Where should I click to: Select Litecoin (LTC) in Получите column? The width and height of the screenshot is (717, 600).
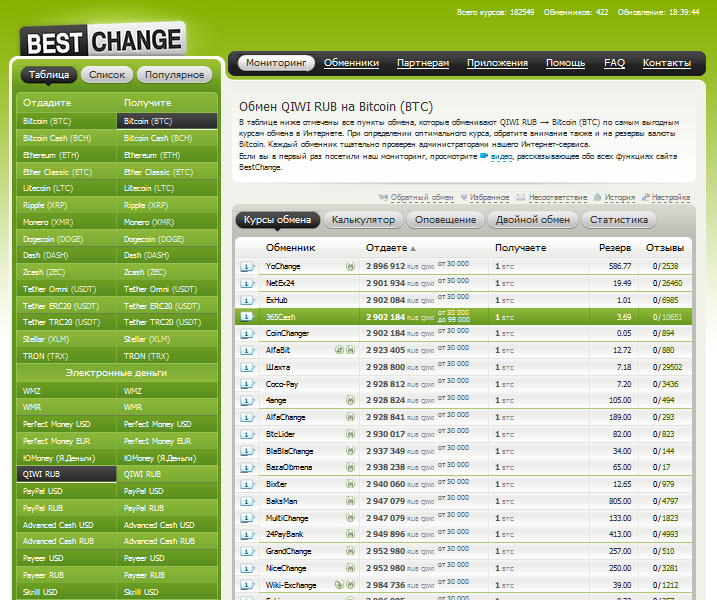(x=167, y=188)
